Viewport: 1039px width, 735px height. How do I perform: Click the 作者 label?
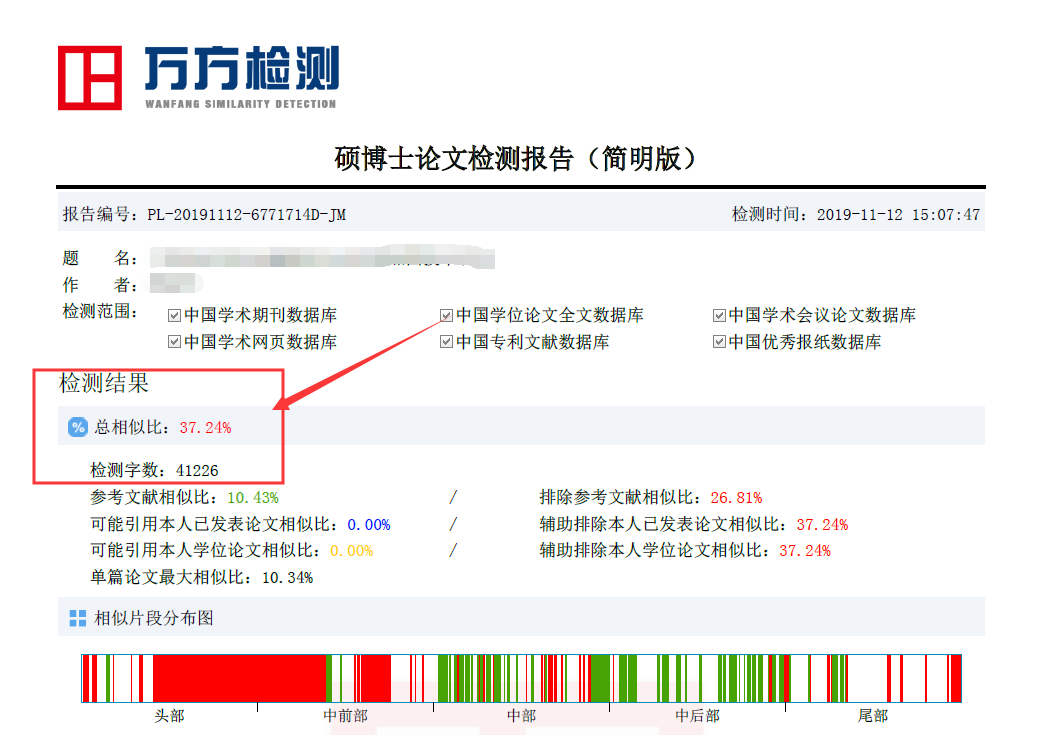point(99,285)
